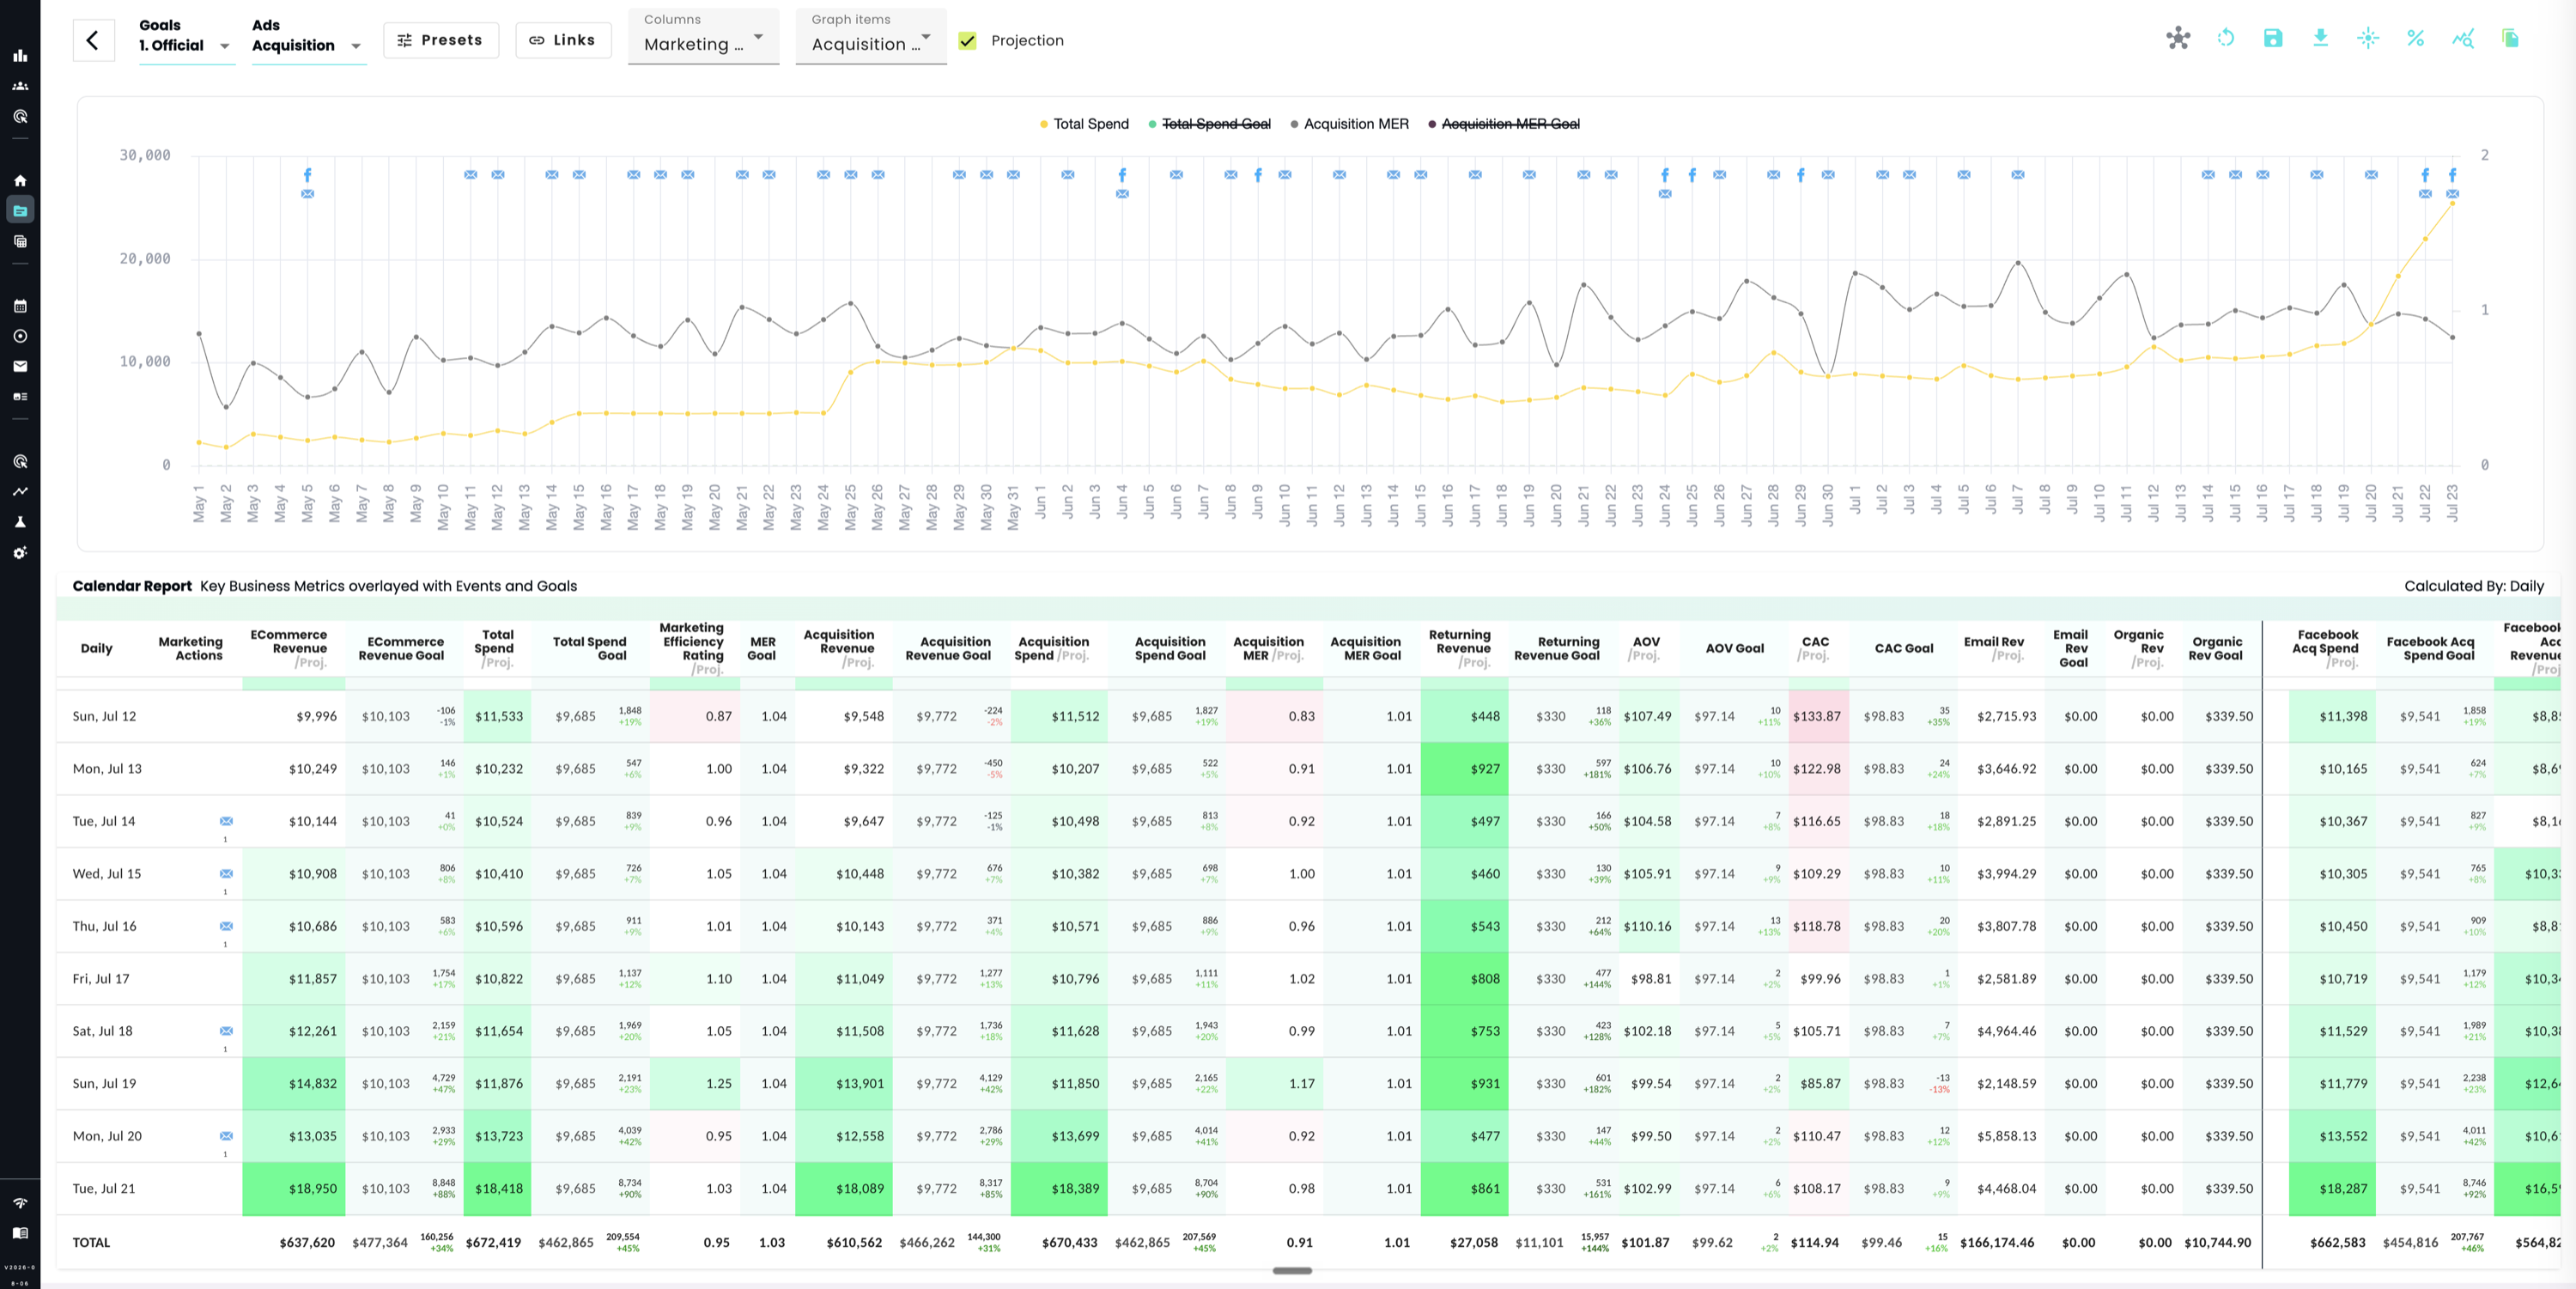Click the 'Calculated By: Daily' label
2576x1289 pixels.
[x=2474, y=587]
